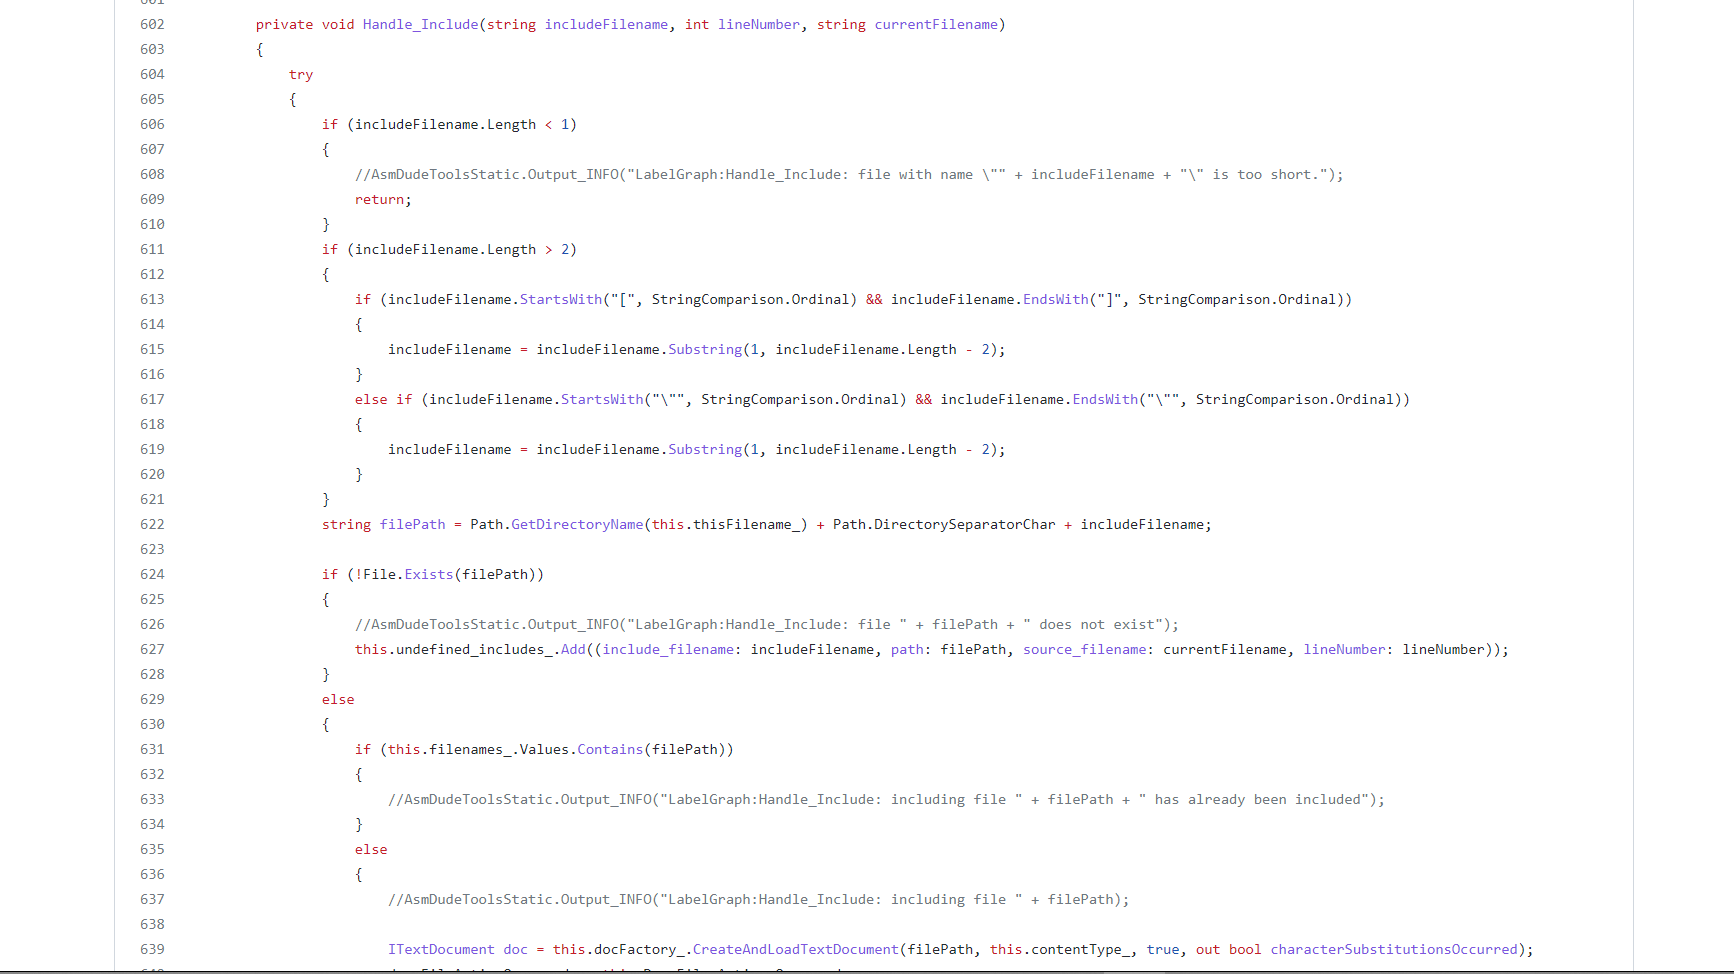Click line number 639
1734x974 pixels.
152,949
